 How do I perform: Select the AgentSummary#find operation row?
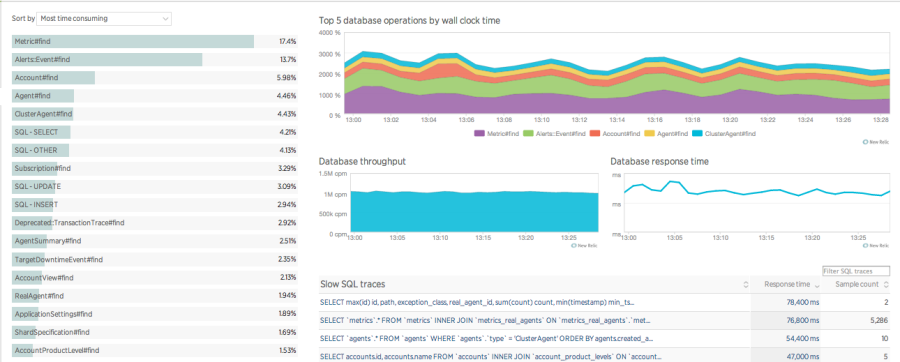click(154, 242)
